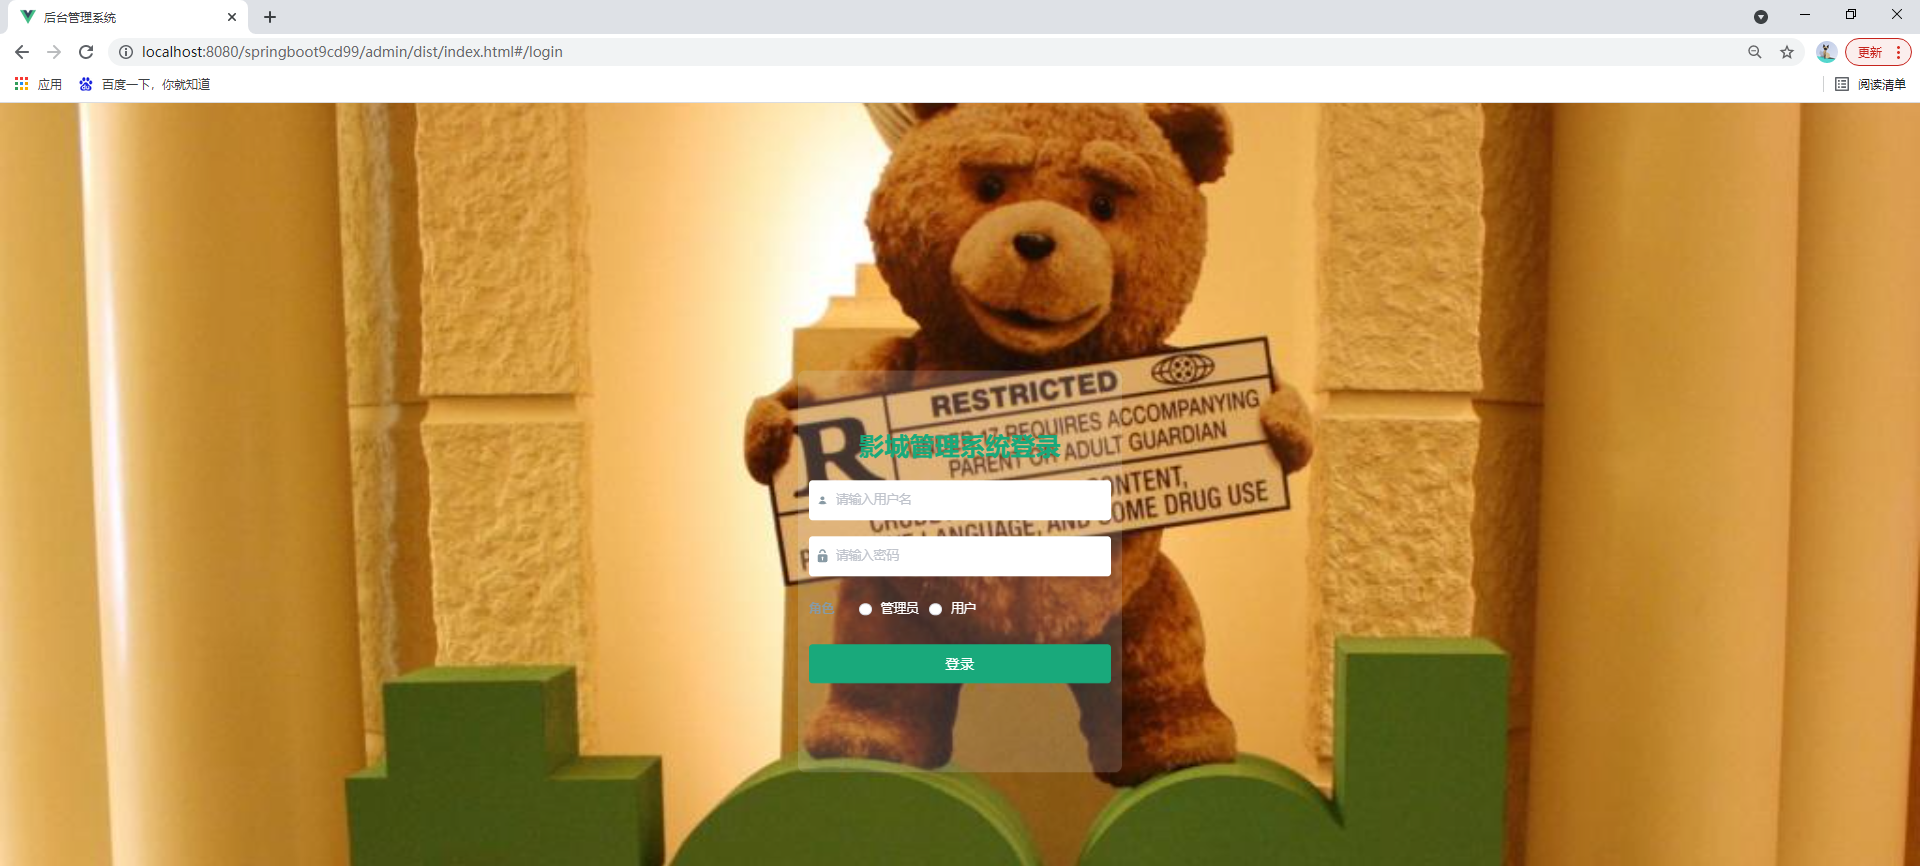Select the 用户 radio button

935,608
